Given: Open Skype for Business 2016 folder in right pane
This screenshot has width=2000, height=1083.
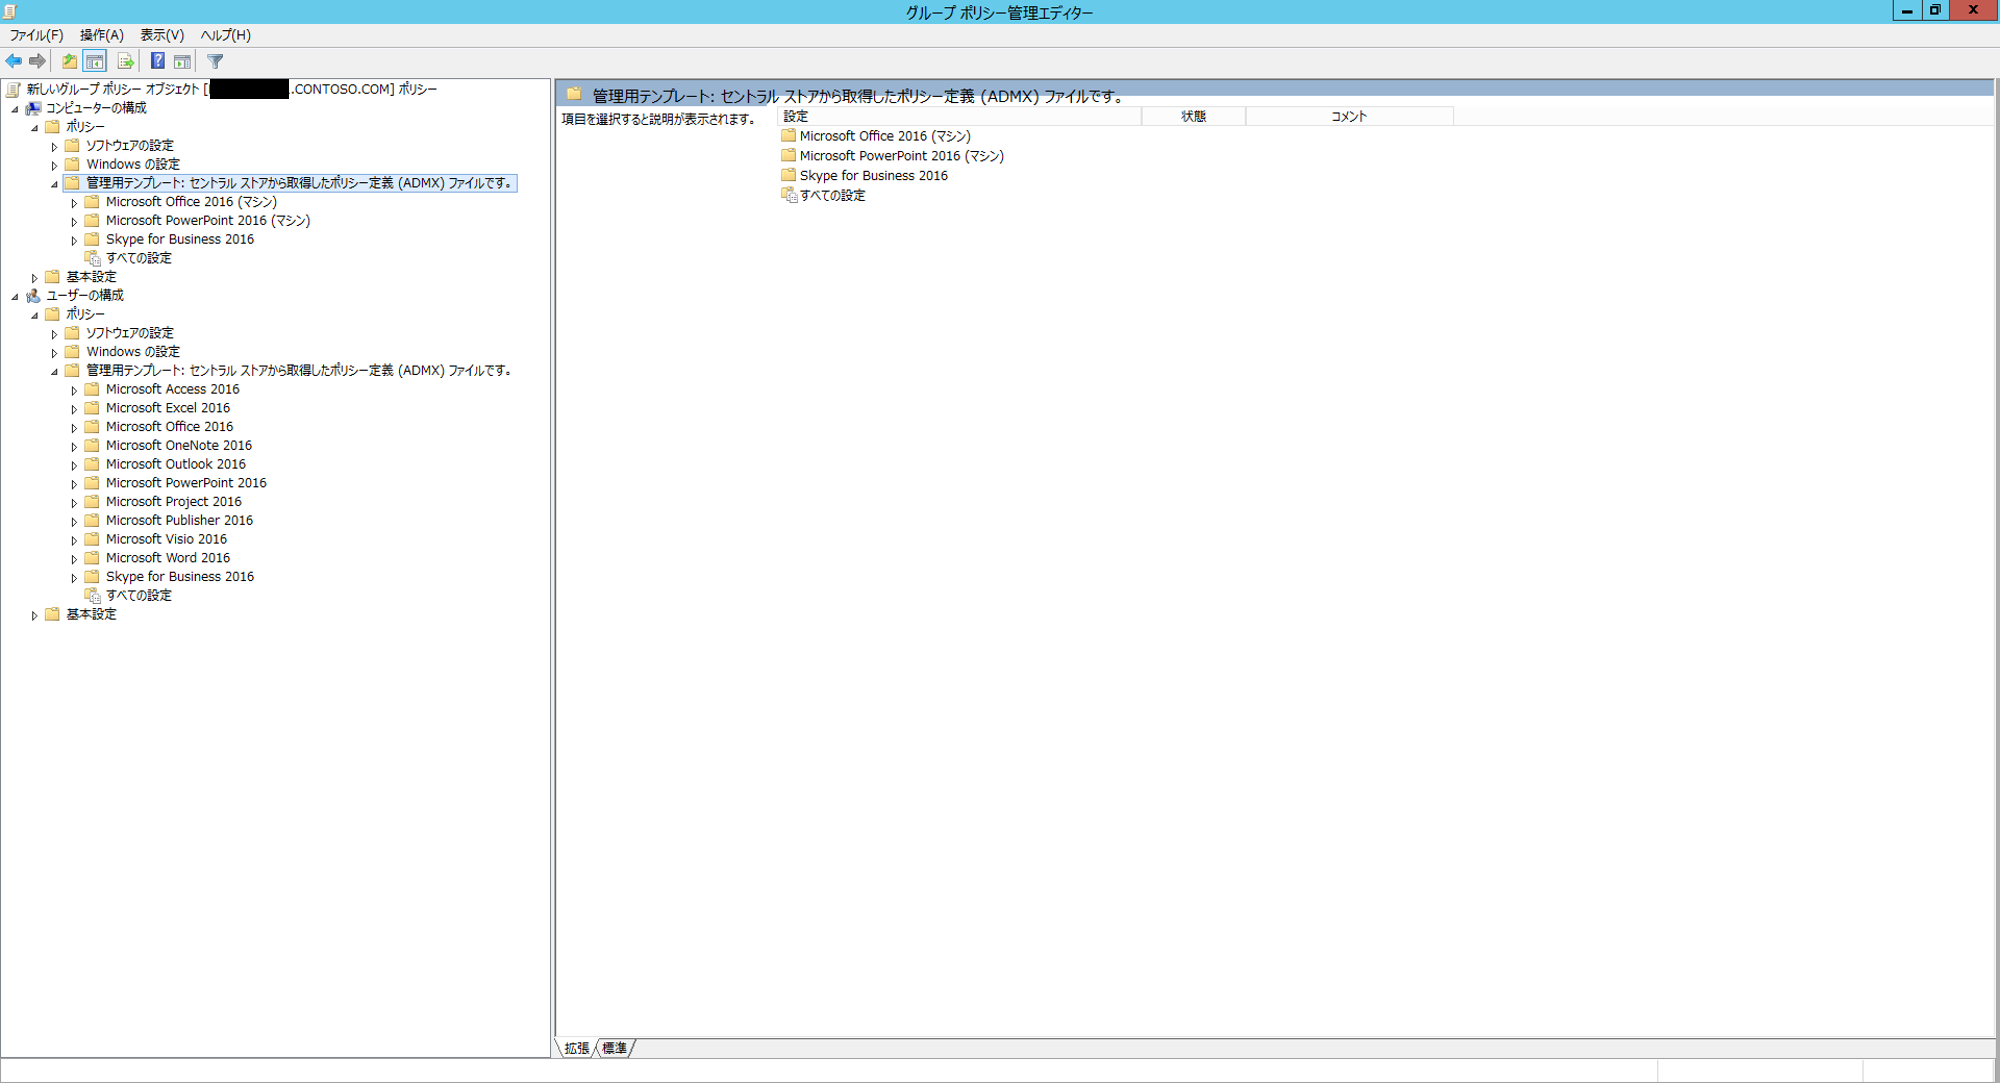Looking at the screenshot, I should click(873, 176).
